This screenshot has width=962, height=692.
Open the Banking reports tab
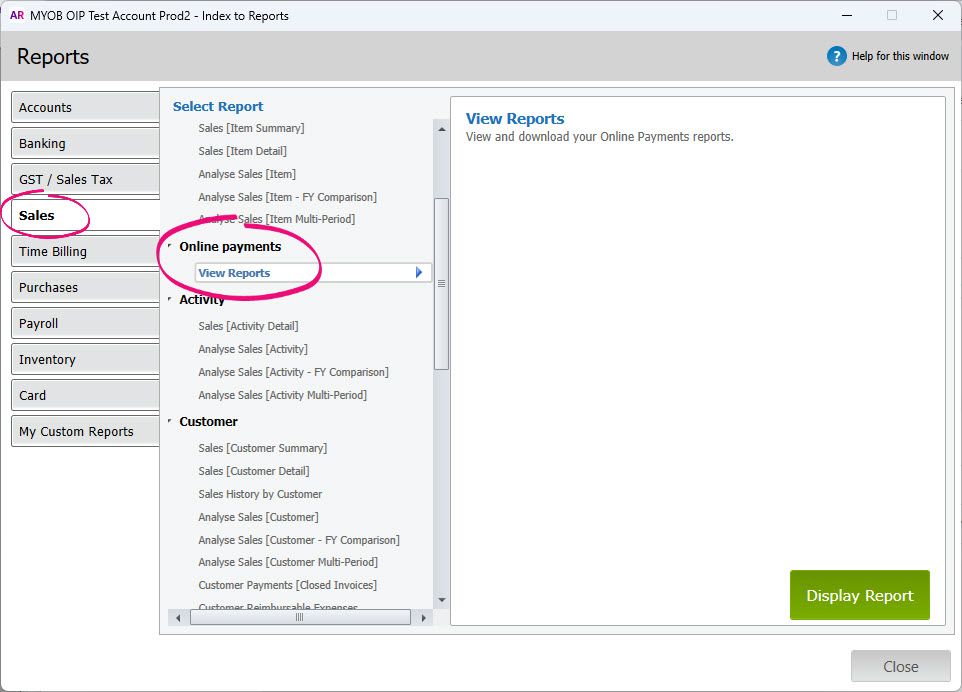[x=85, y=143]
